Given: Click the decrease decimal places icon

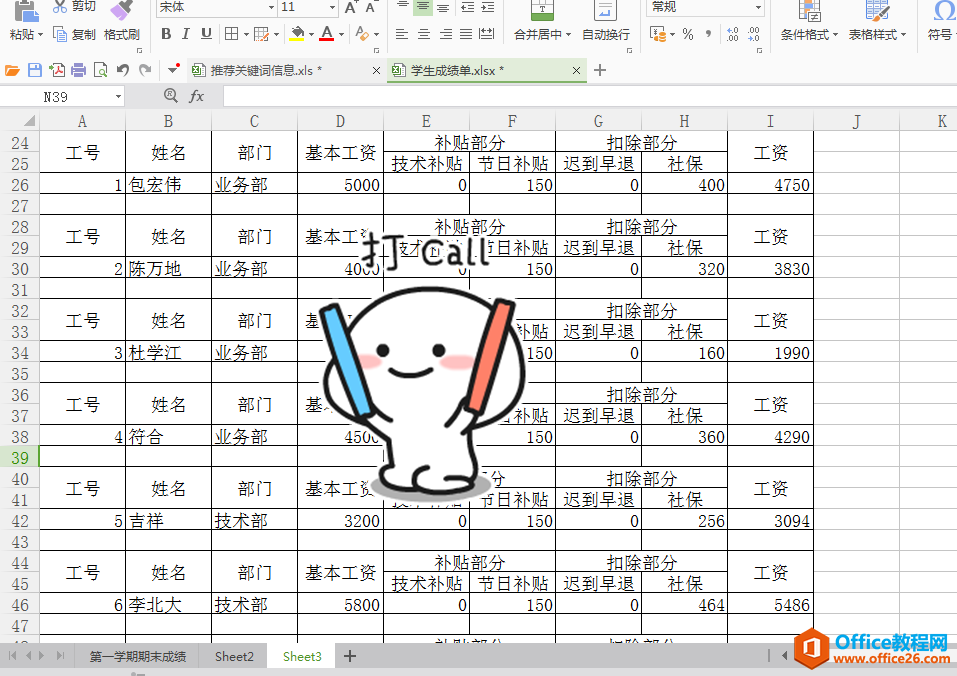Looking at the screenshot, I should [754, 34].
